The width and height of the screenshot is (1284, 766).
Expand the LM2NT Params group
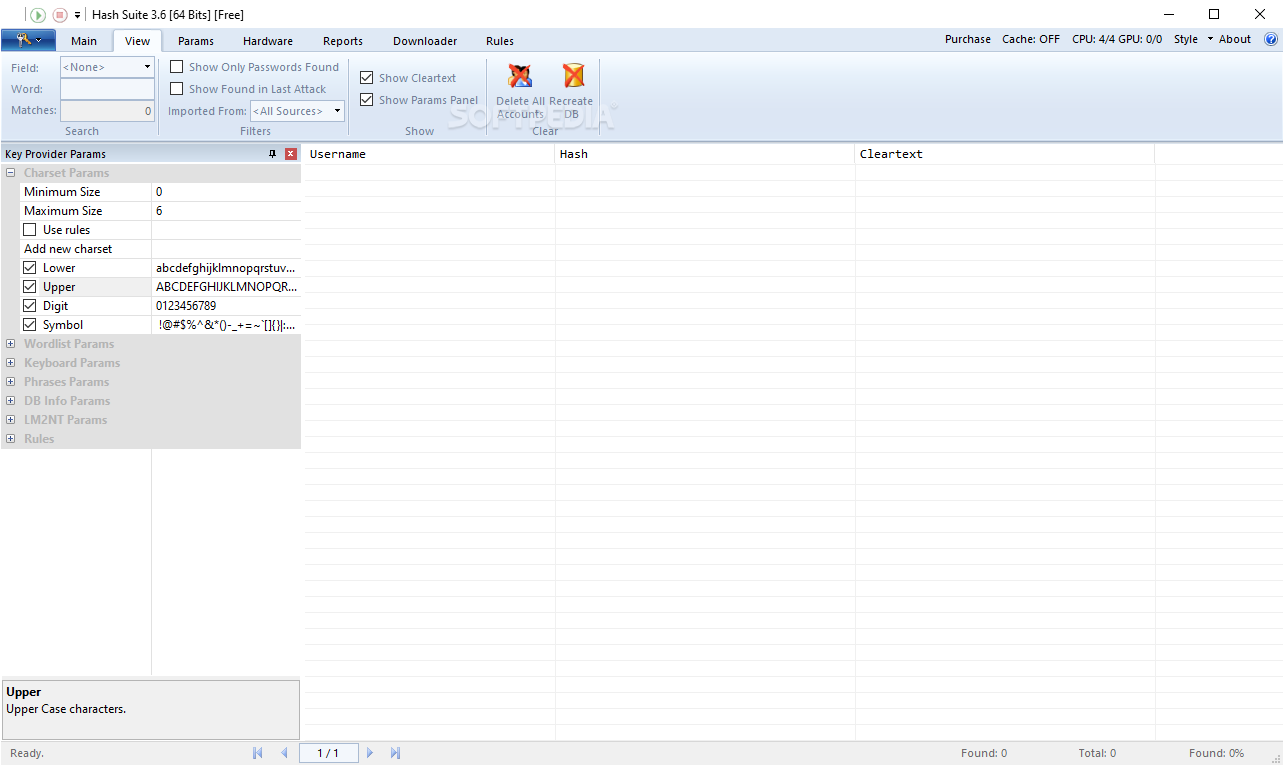11,420
